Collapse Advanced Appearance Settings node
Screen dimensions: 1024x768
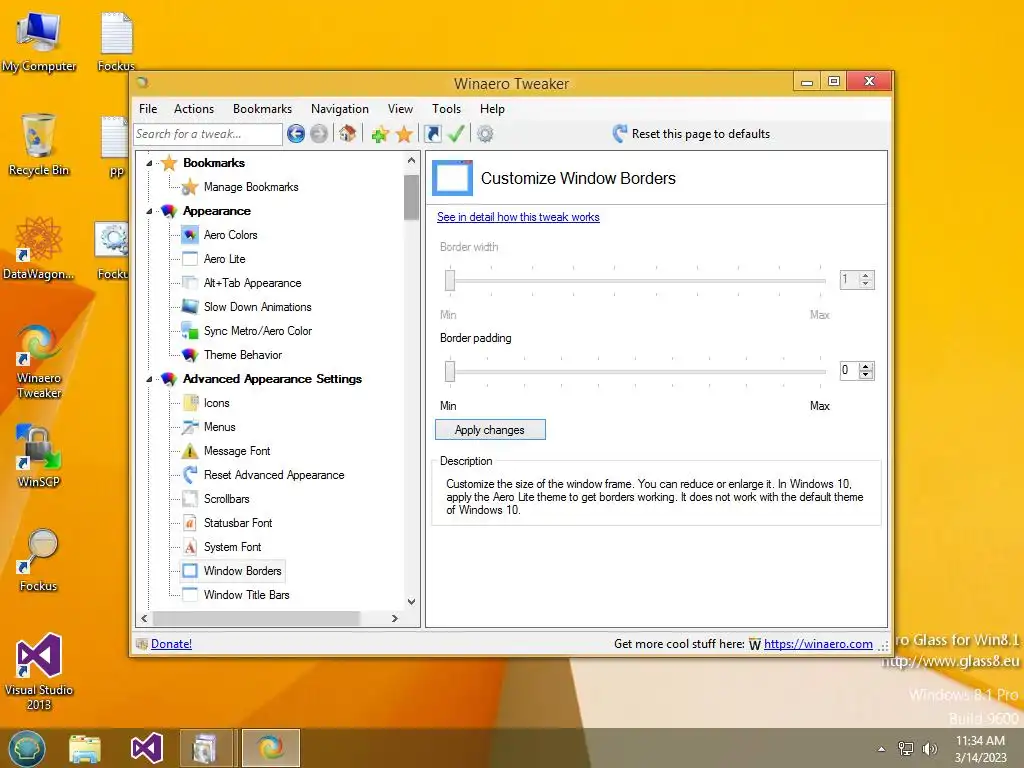(150, 379)
